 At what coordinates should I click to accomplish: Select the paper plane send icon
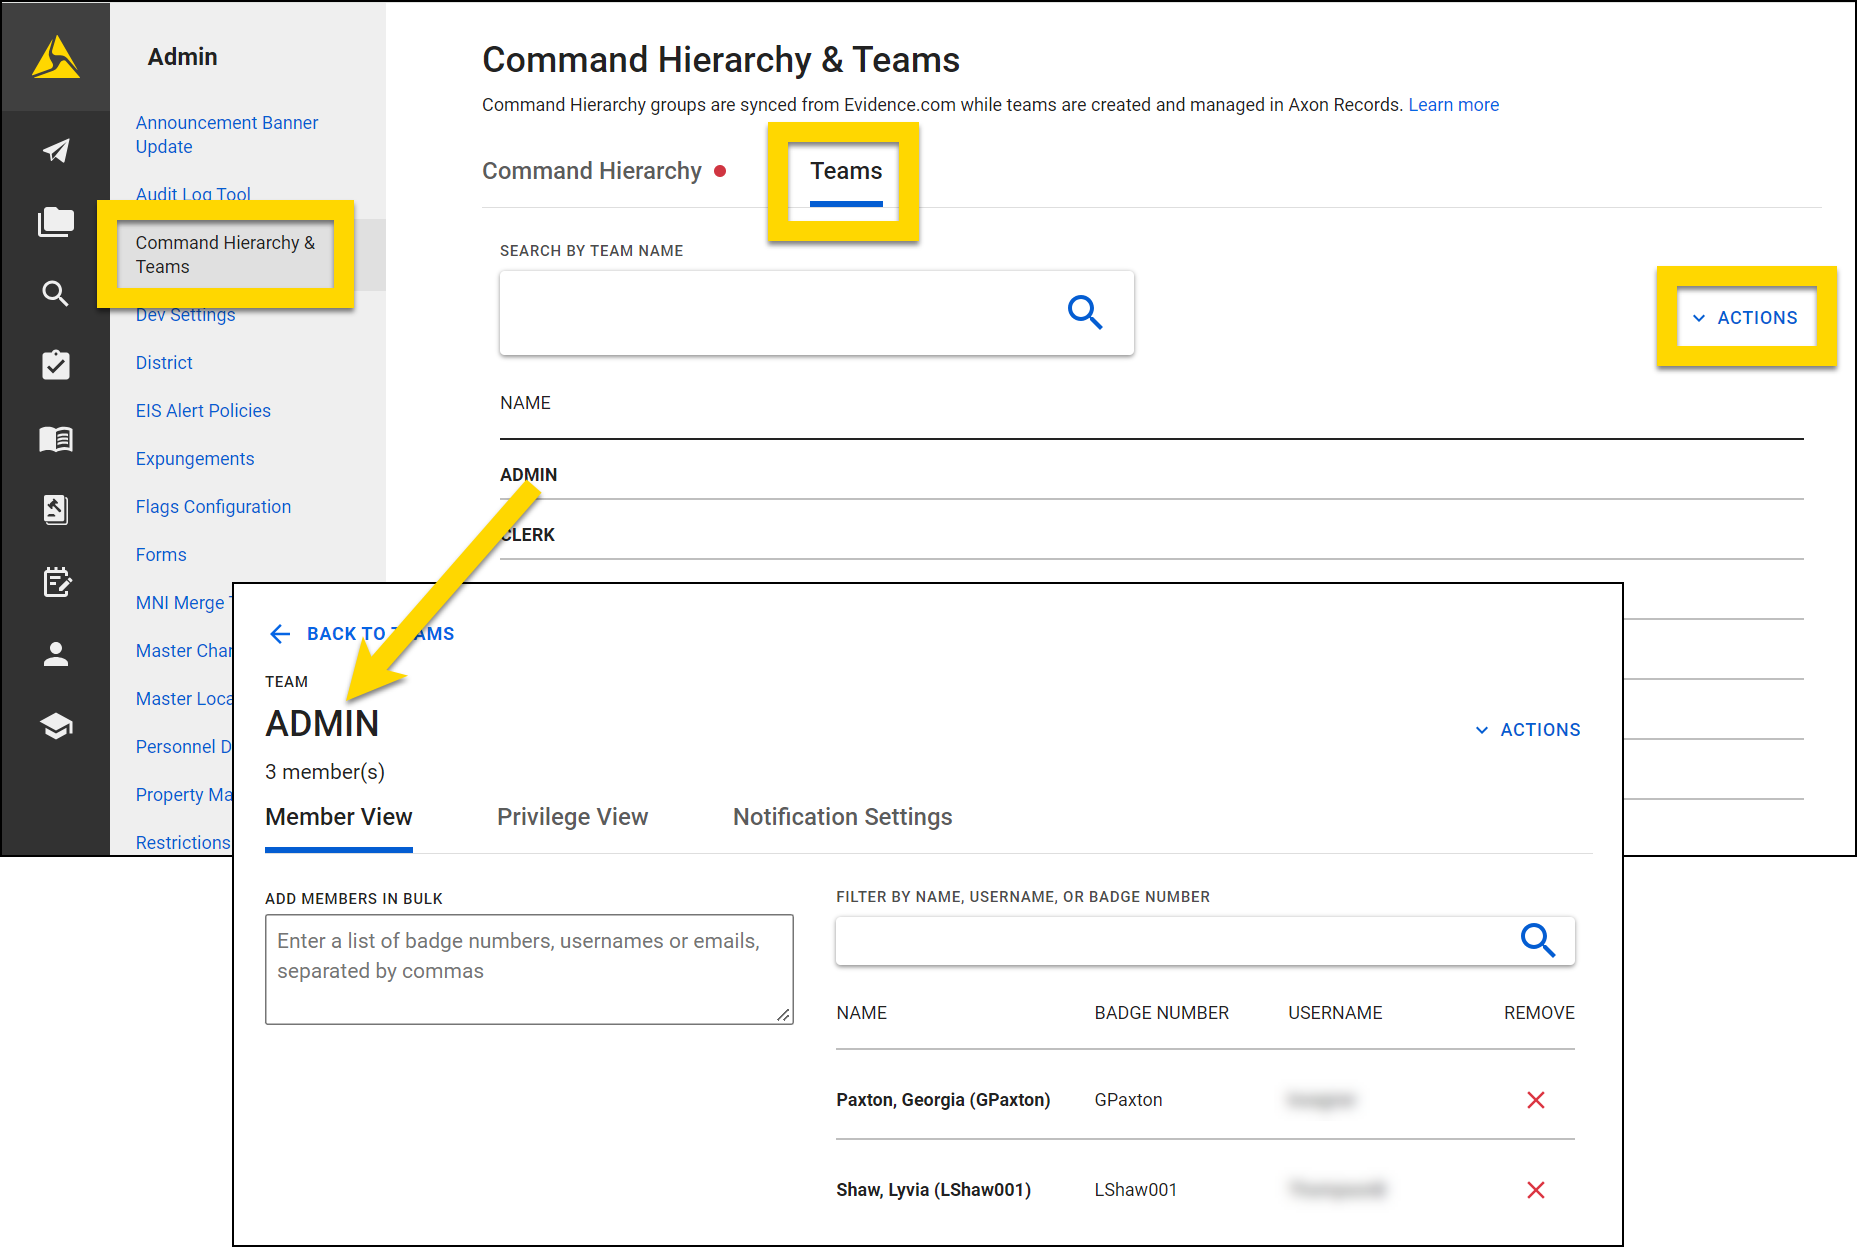(56, 150)
